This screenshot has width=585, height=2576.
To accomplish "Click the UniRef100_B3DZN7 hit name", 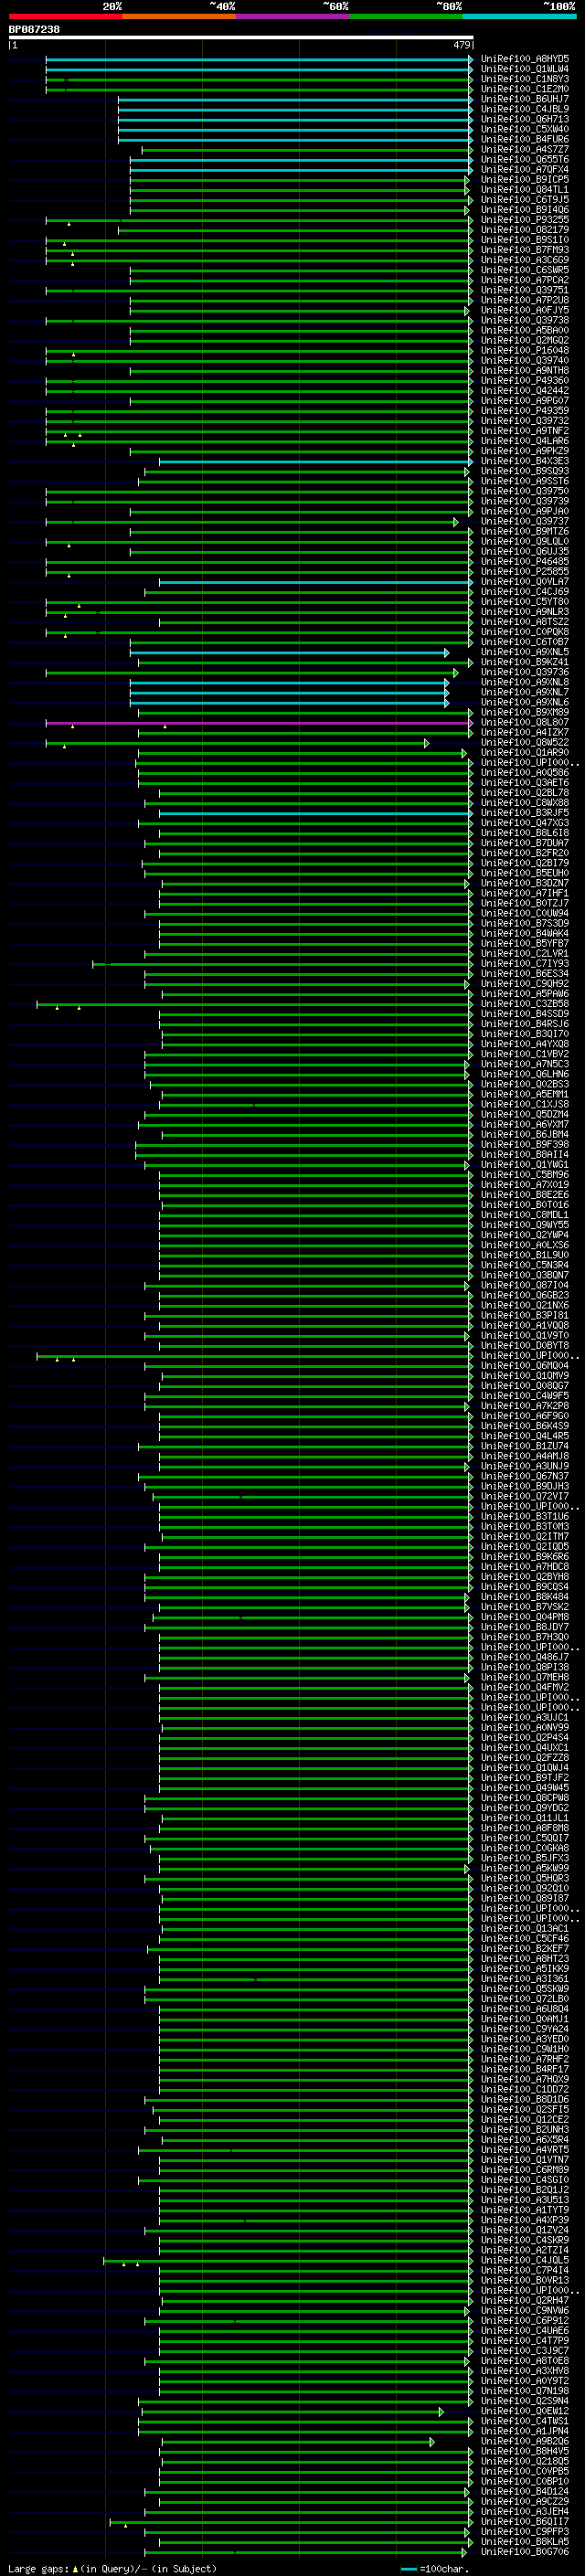I will tap(525, 883).
